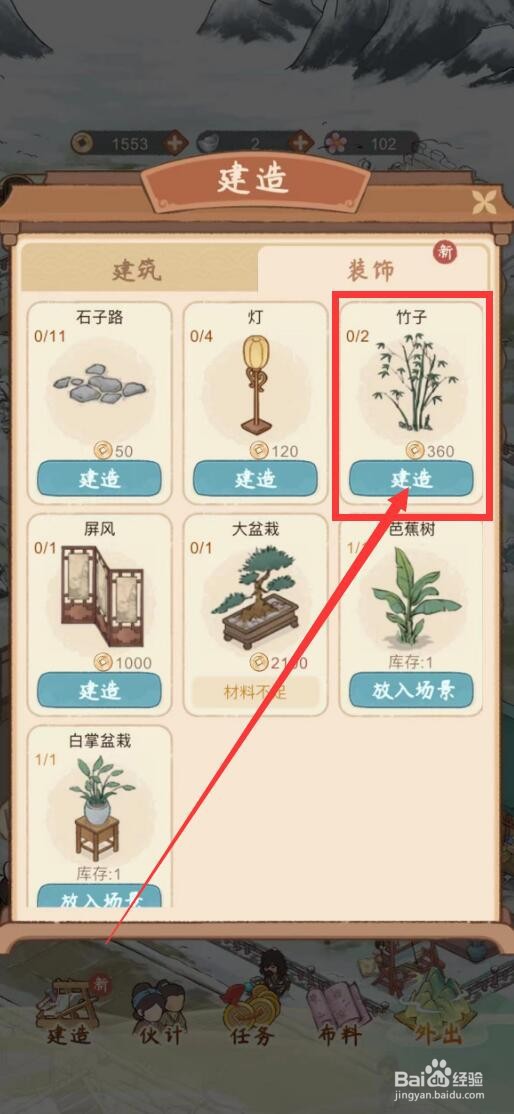Place the 芭蕉树 into the scene

pos(411,690)
